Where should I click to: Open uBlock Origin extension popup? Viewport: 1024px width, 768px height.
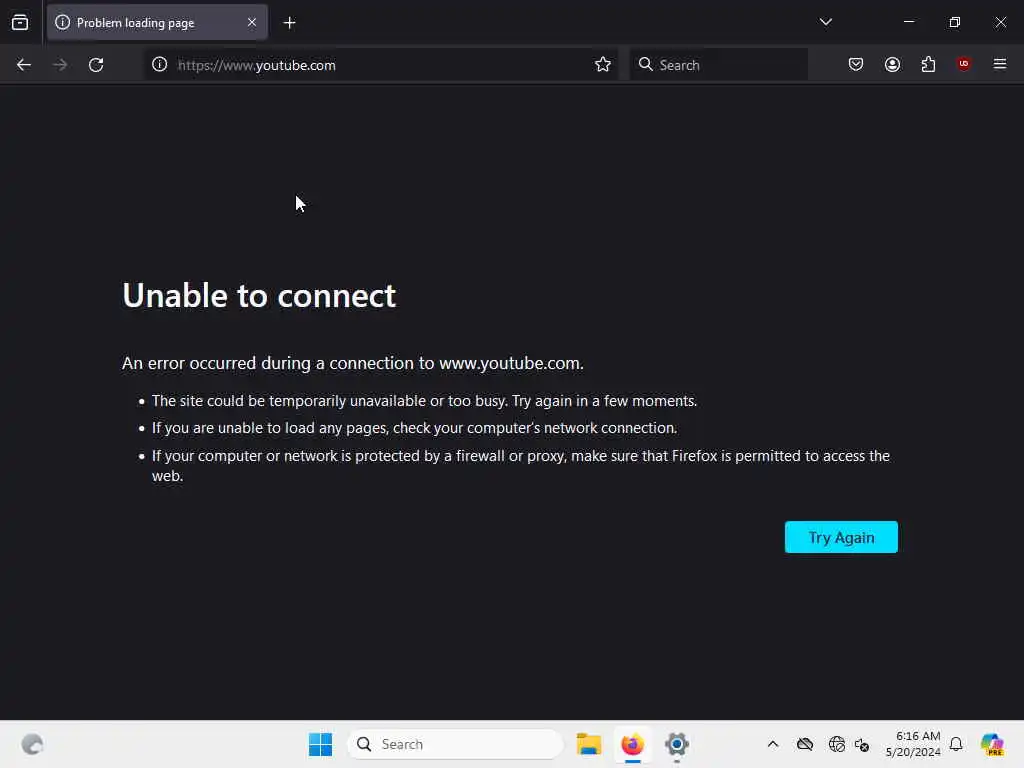[963, 64]
